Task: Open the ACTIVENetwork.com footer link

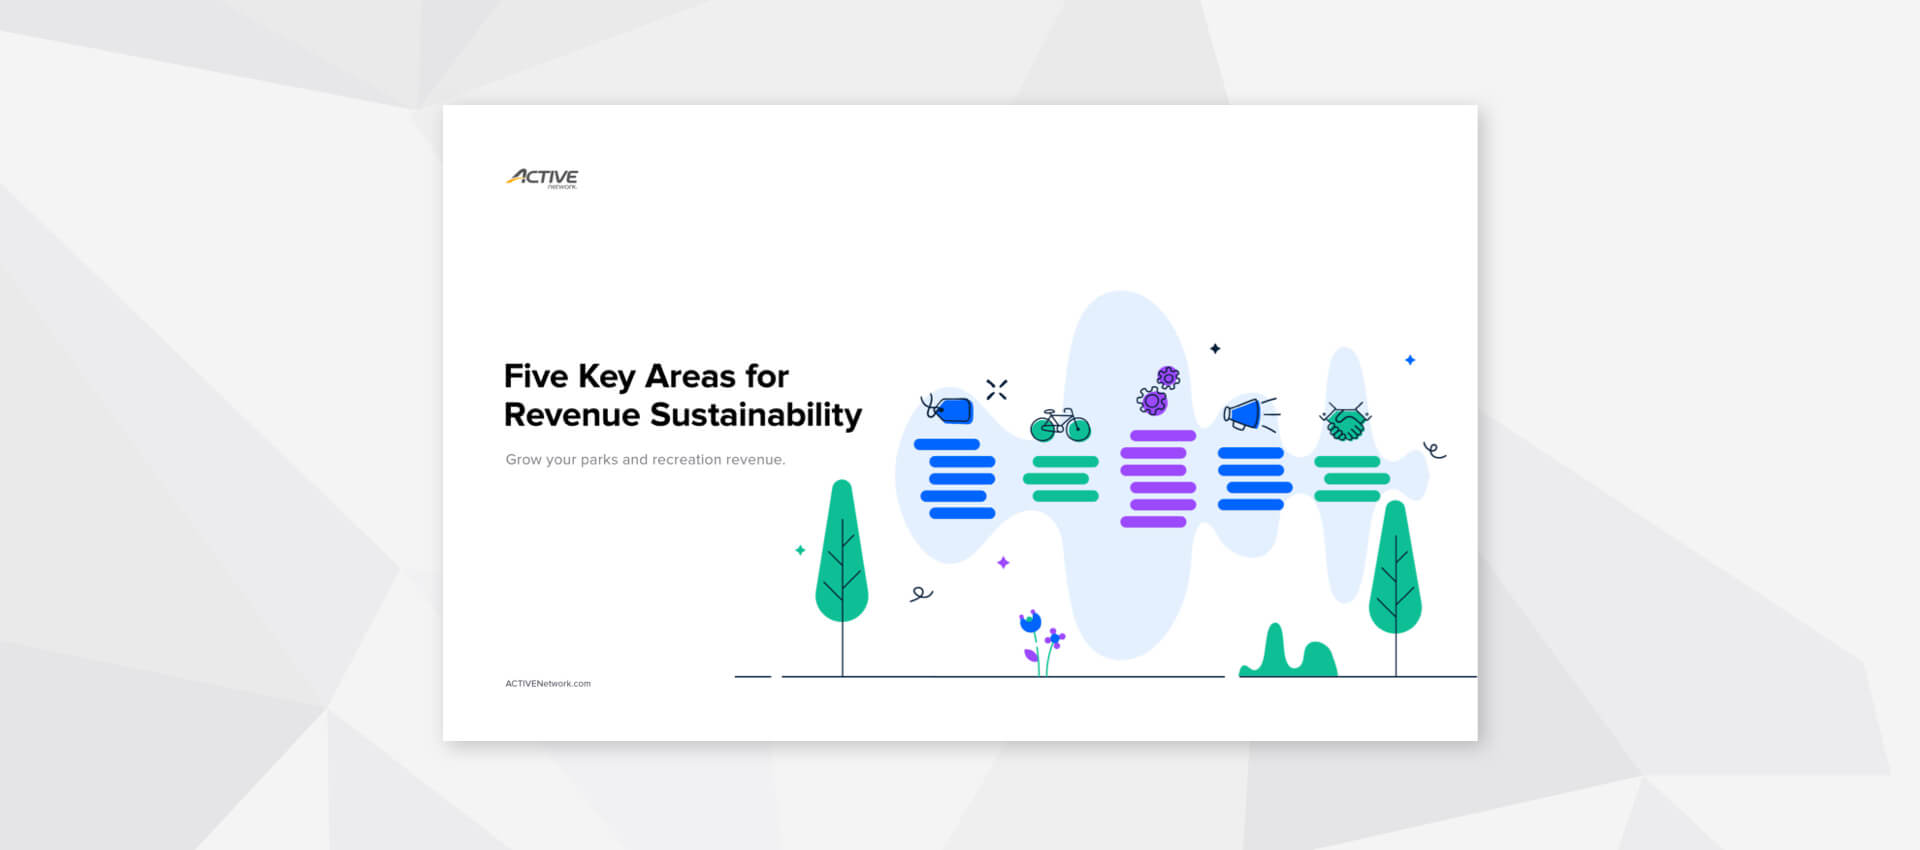Action: pos(548,684)
